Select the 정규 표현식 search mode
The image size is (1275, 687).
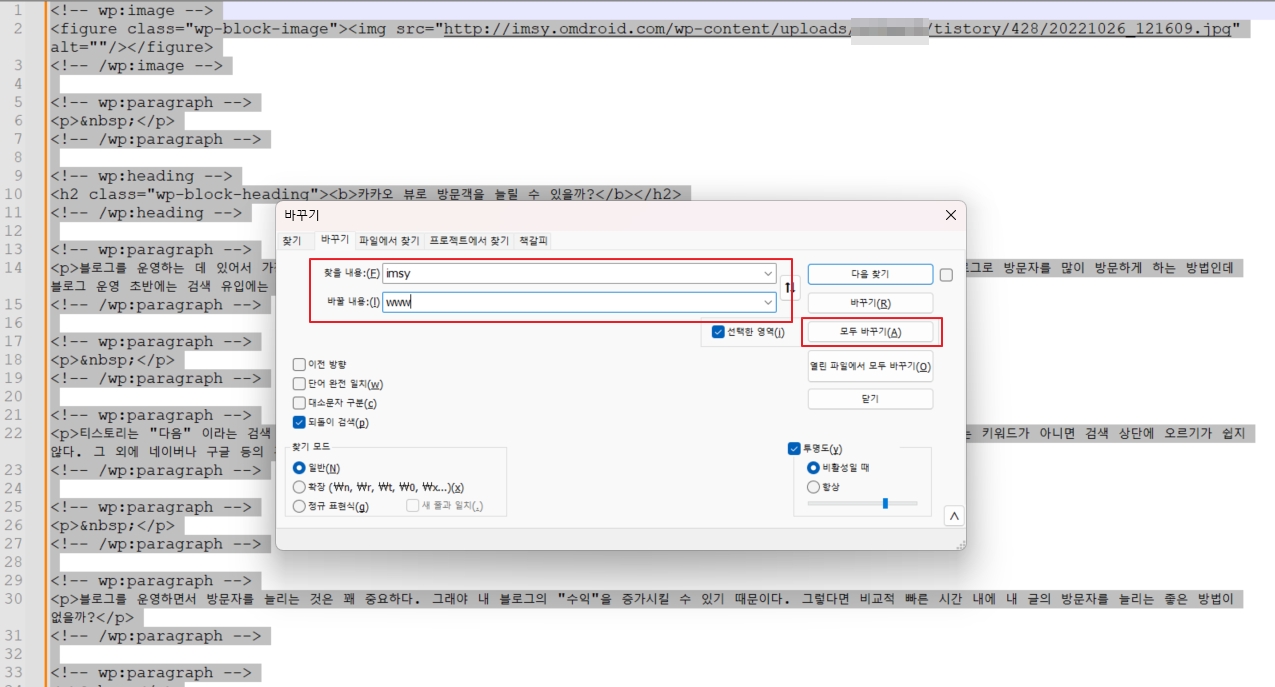coord(299,506)
